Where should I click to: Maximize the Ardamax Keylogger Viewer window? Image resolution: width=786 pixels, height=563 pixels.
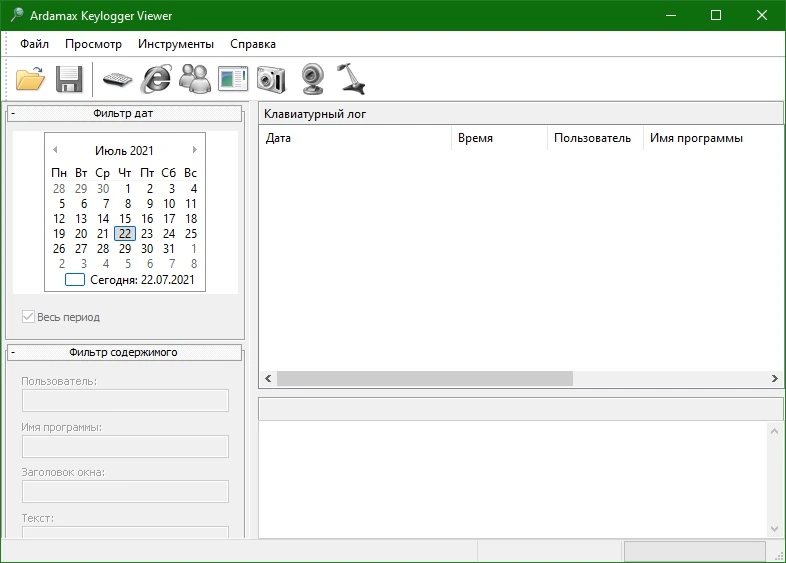(x=716, y=15)
